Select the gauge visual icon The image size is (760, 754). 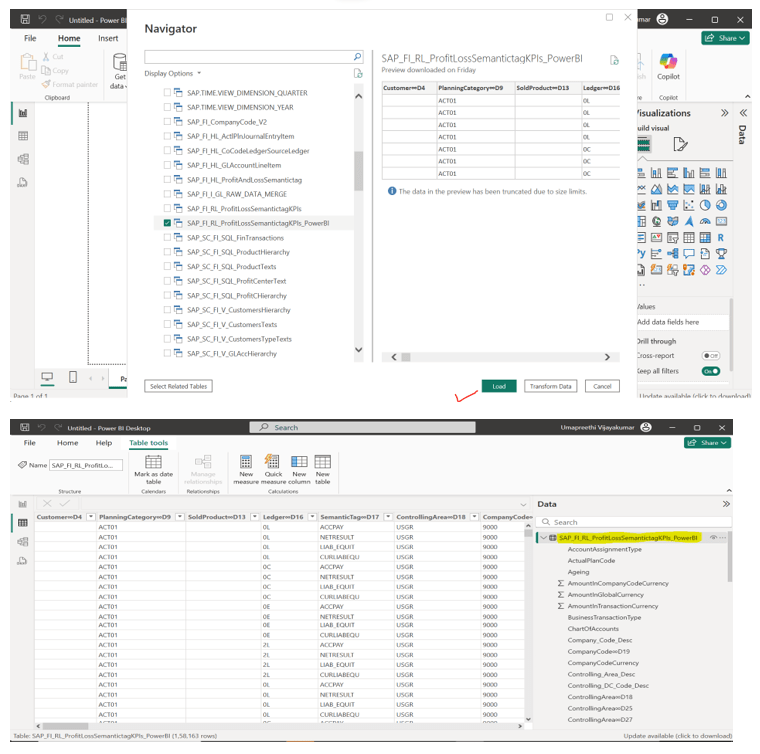[705, 221]
